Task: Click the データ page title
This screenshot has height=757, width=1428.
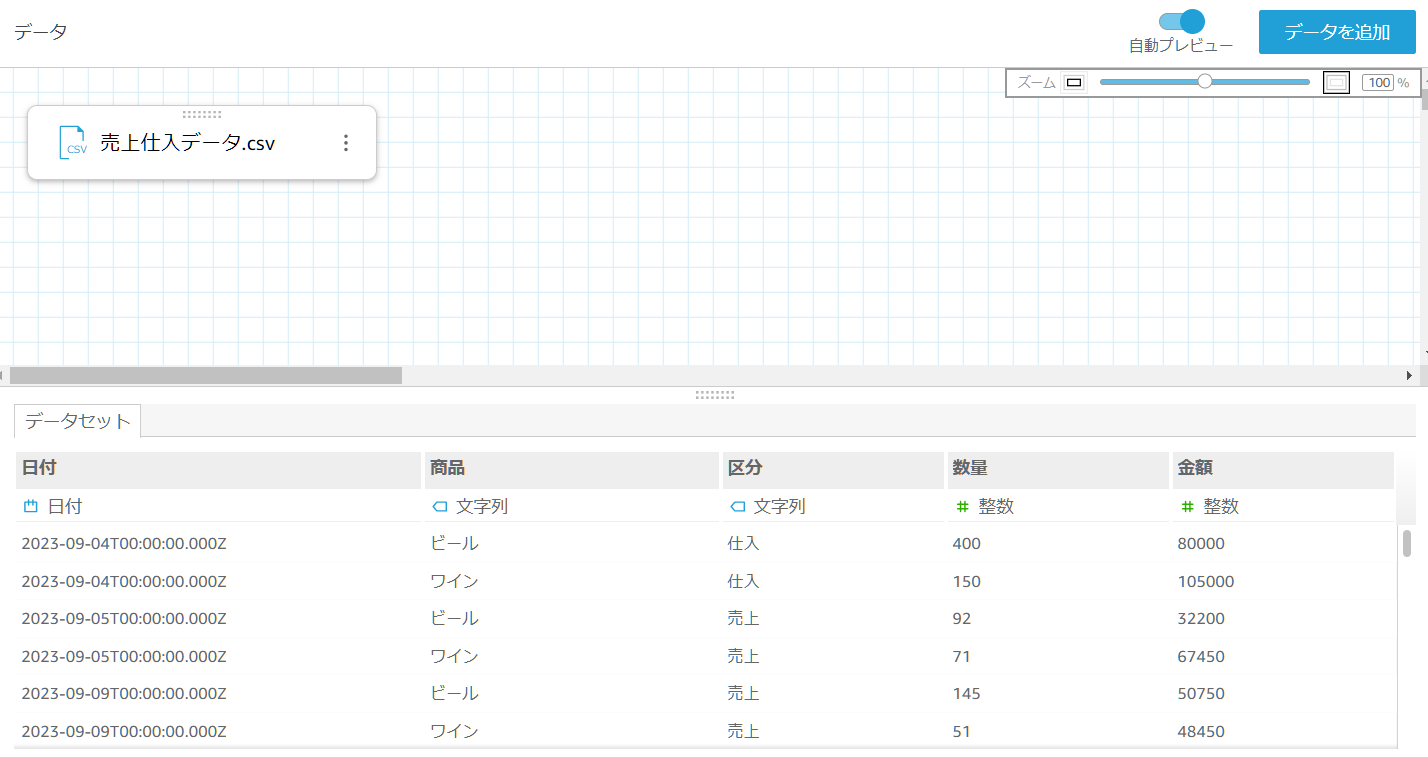Action: (41, 32)
